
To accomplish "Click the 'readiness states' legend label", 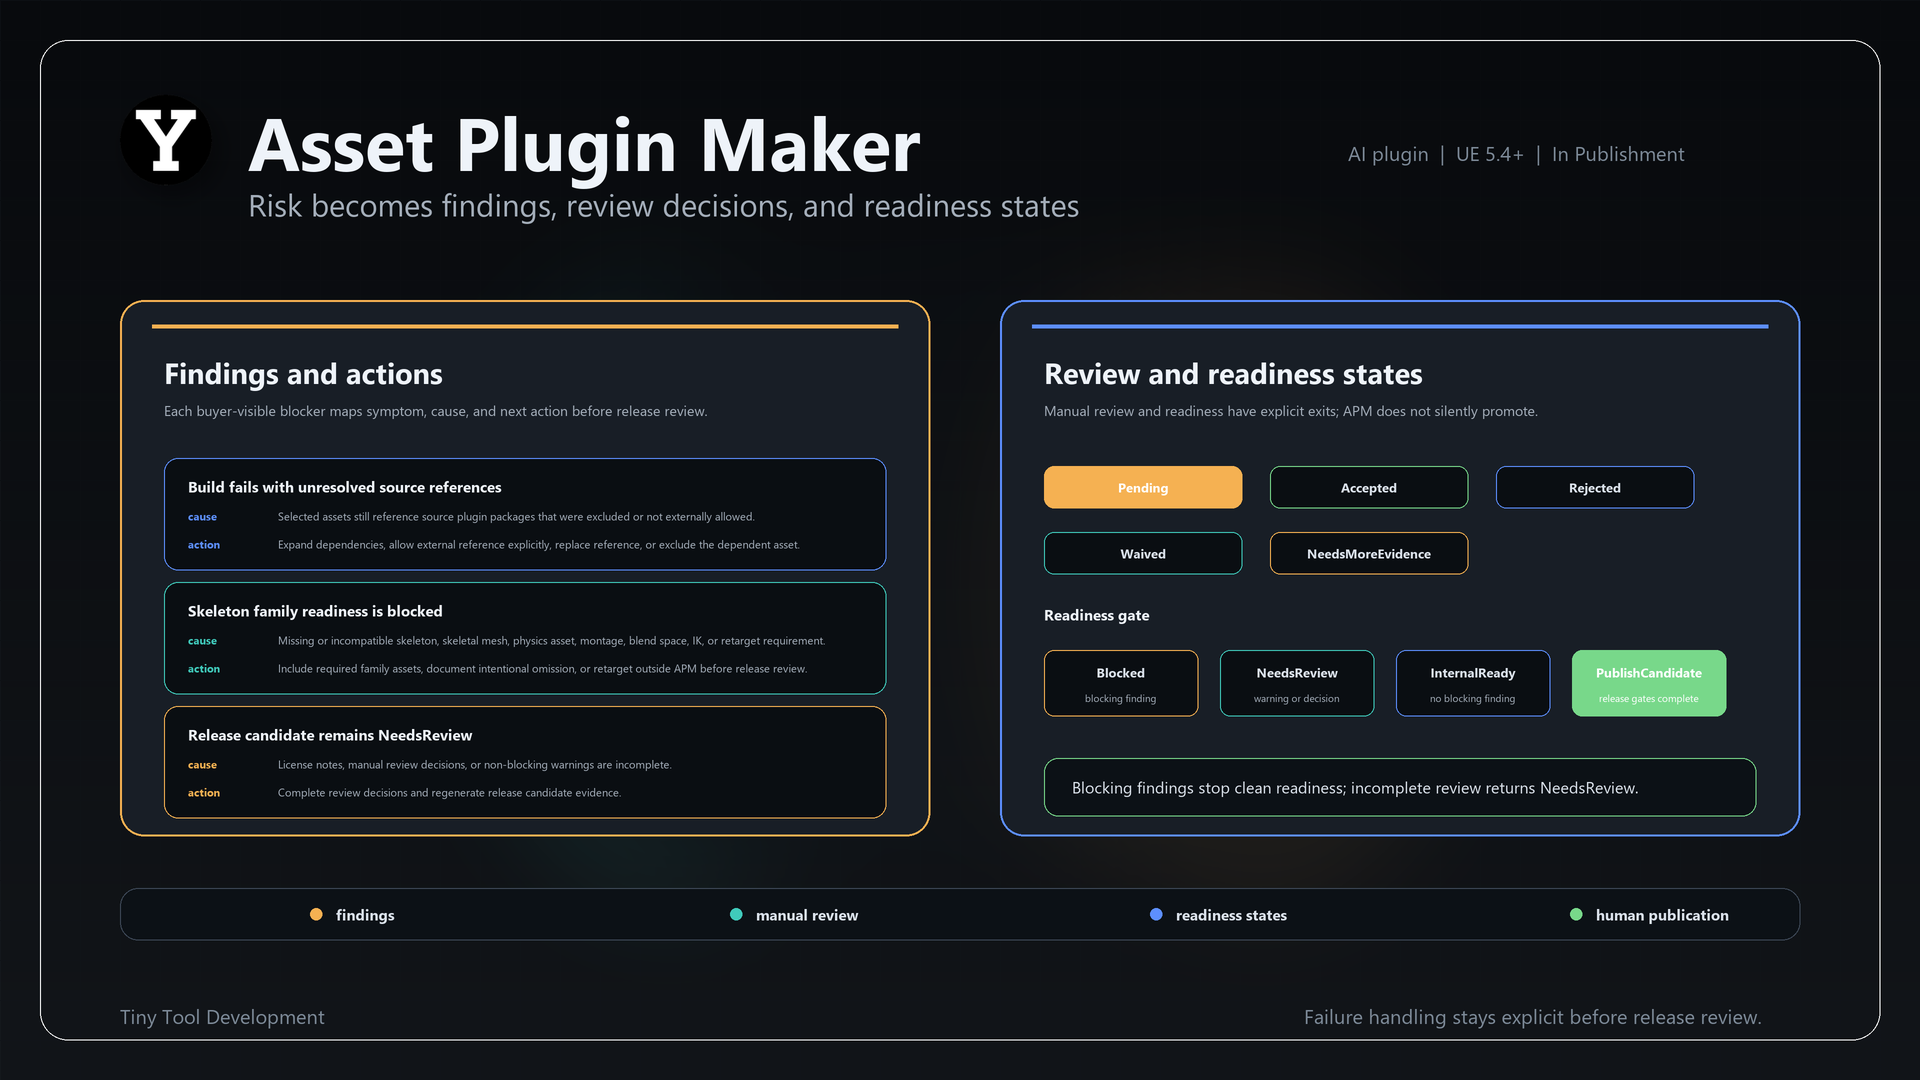I will point(1231,915).
